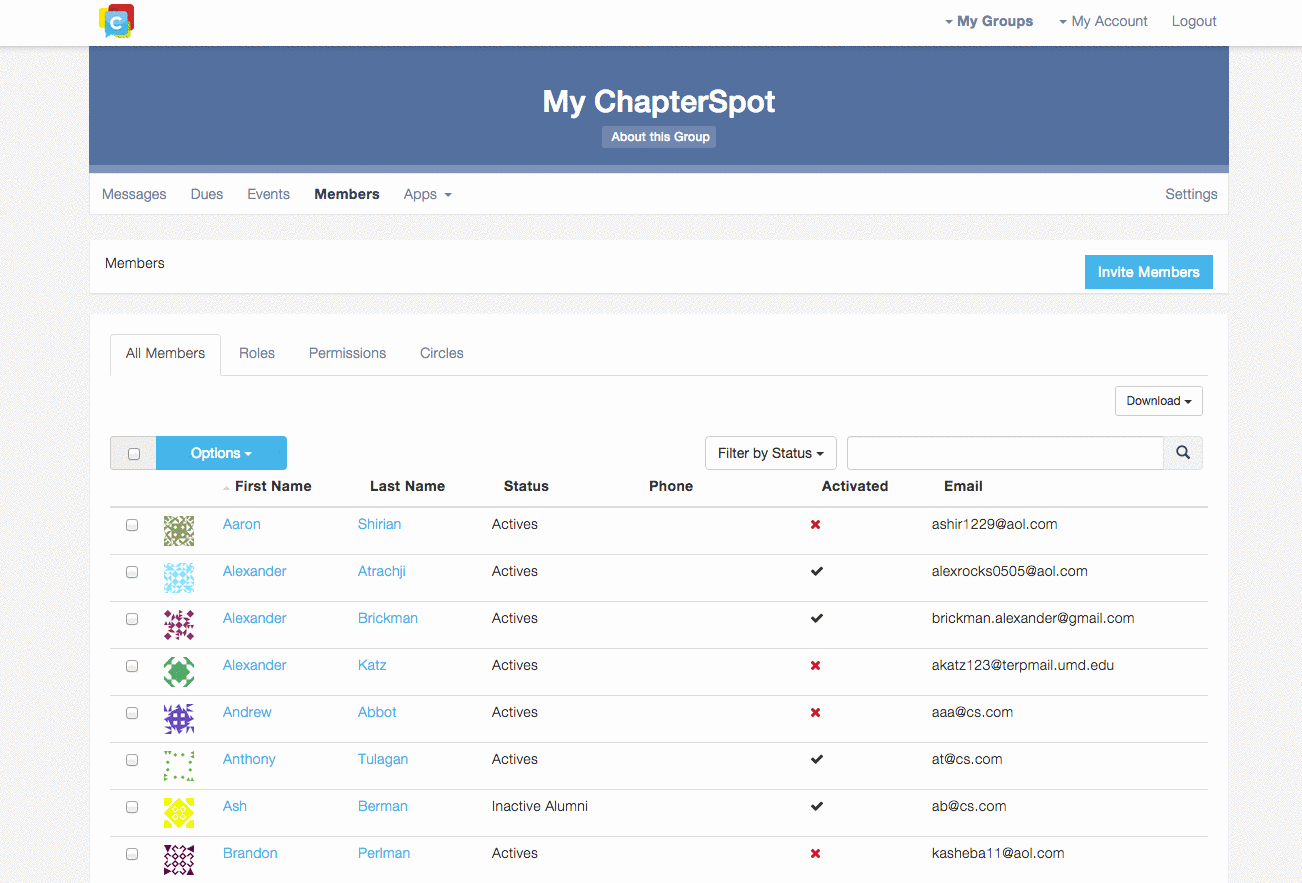Go to the Messages section
Image resolution: width=1302 pixels, height=883 pixels.
click(134, 194)
